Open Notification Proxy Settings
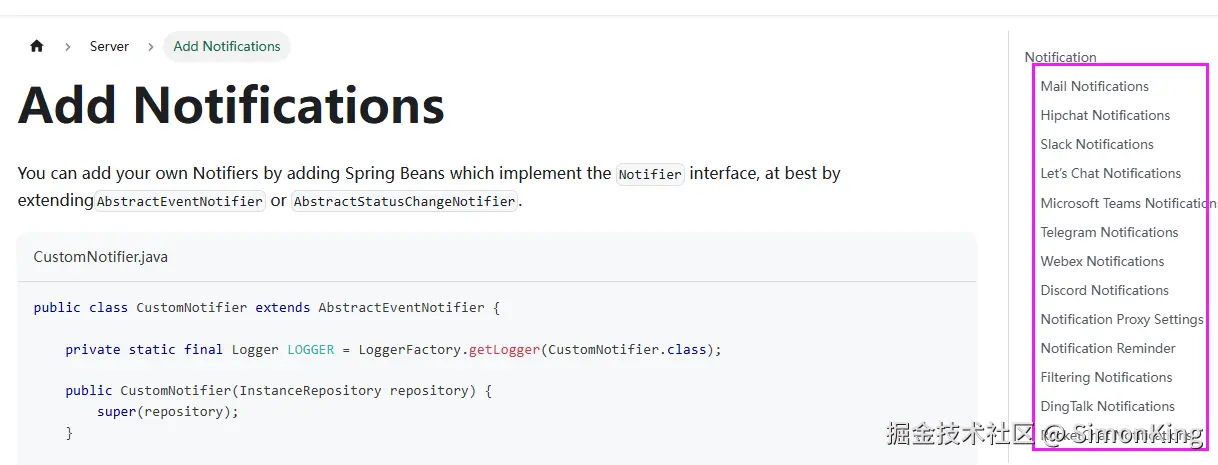 (1122, 319)
